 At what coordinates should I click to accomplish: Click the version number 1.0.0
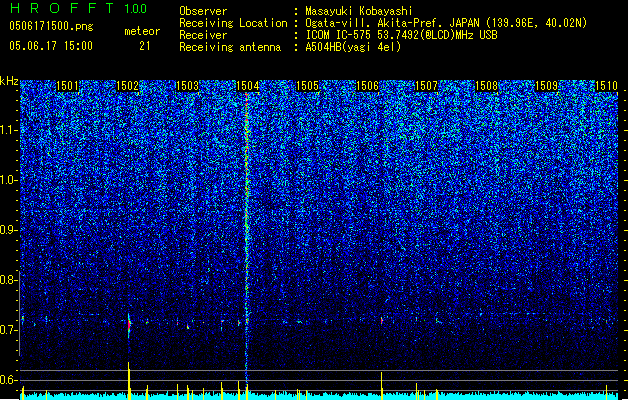click(135, 9)
